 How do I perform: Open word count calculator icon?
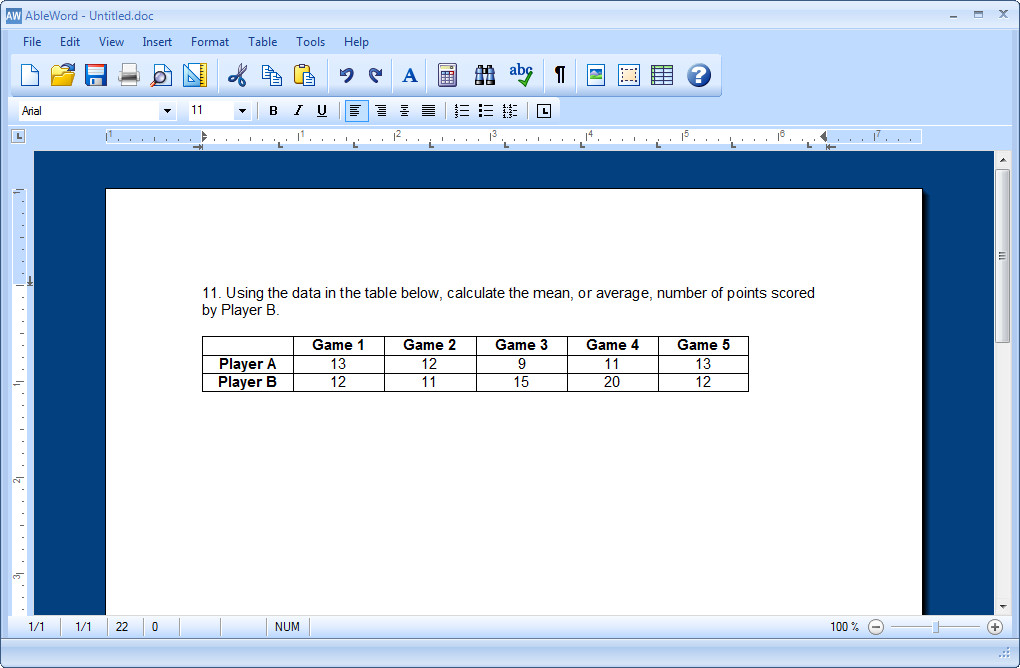coord(448,75)
